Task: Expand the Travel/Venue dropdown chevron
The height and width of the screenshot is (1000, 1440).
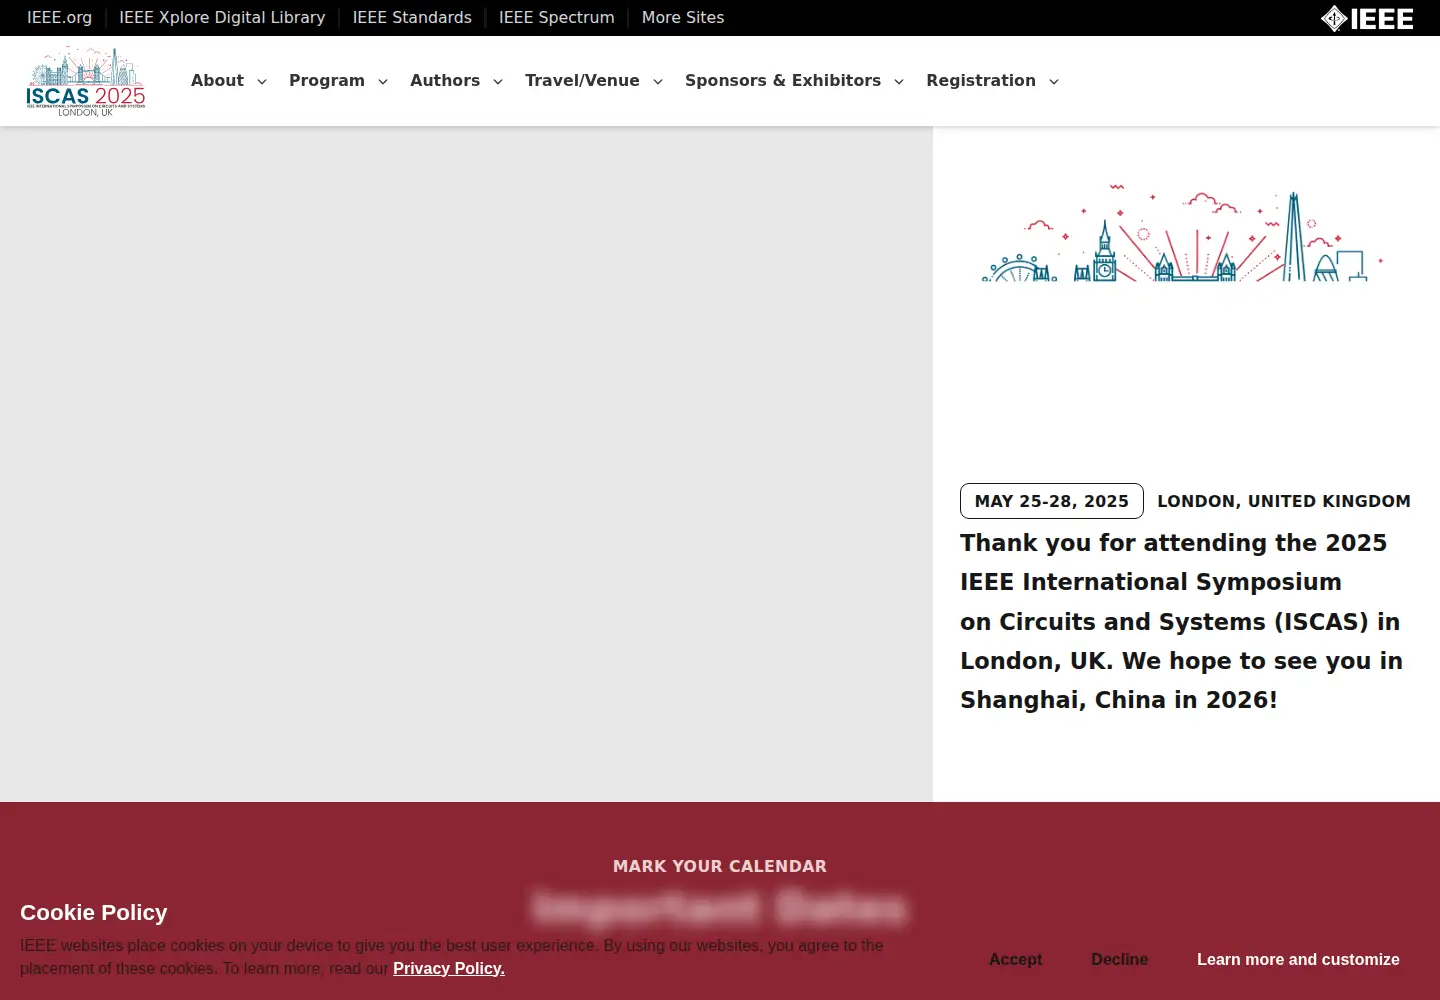Action: (x=658, y=82)
